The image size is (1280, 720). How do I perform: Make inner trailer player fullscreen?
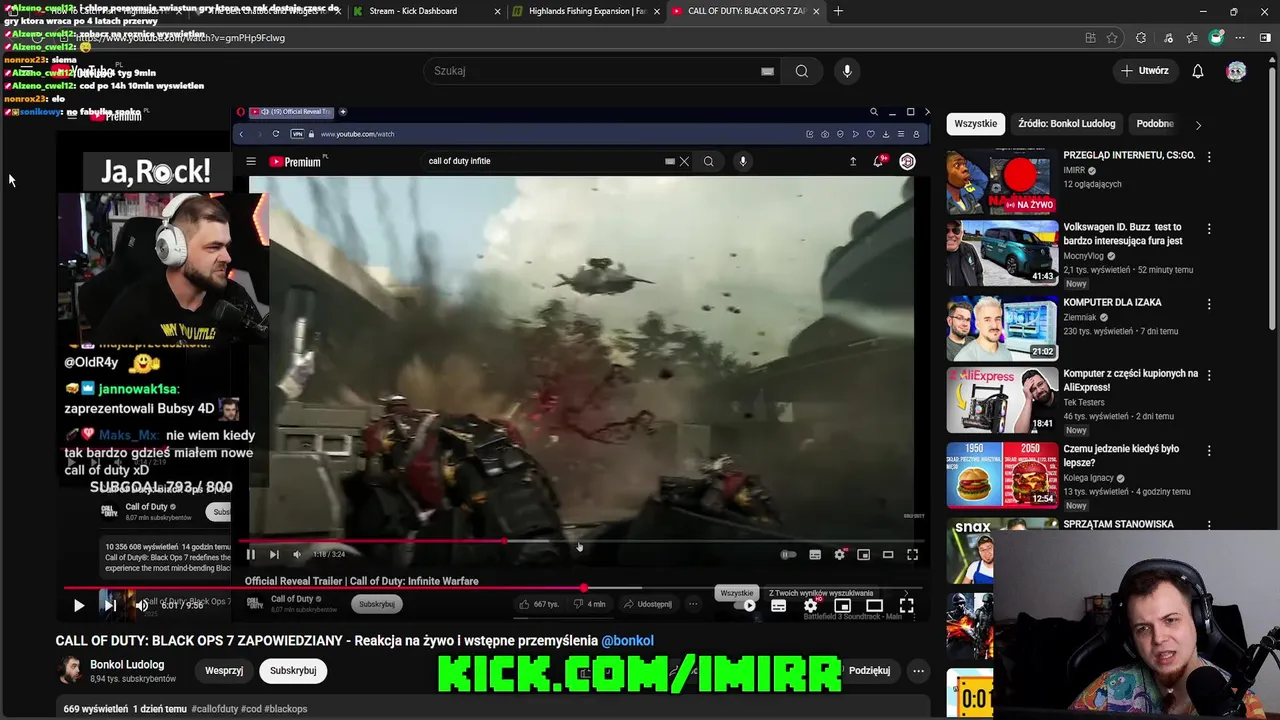(x=912, y=554)
